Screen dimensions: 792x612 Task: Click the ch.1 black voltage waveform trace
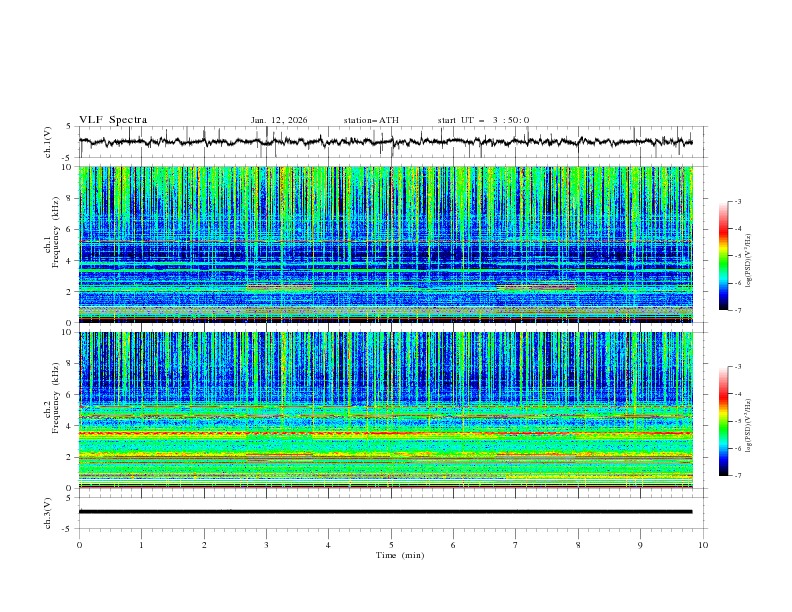pyautogui.click(x=385, y=142)
